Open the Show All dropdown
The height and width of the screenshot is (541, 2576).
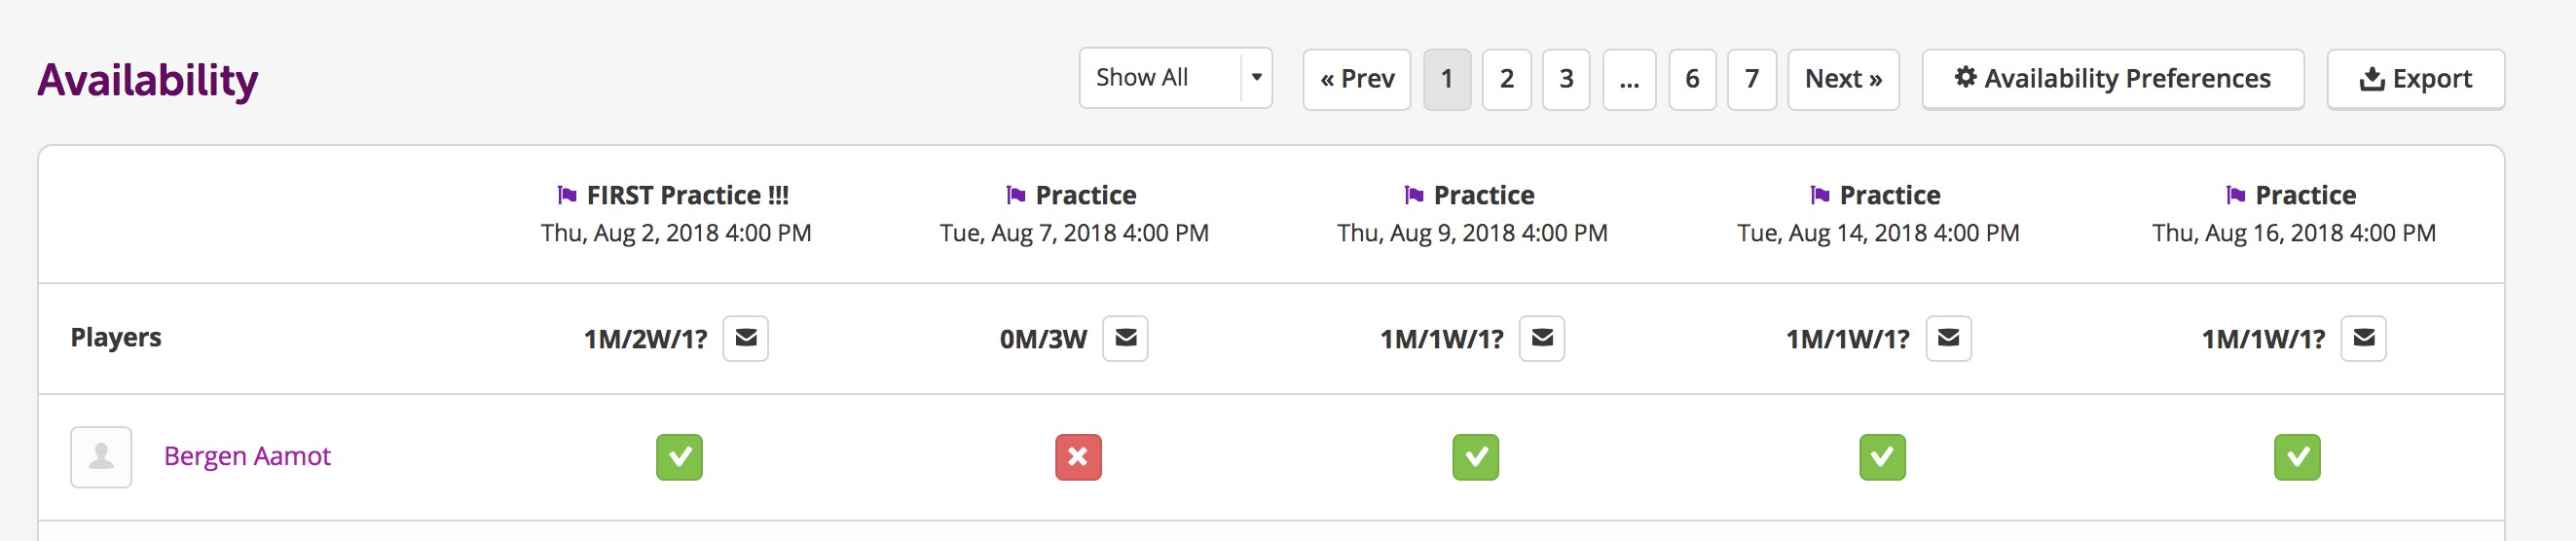pyautogui.click(x=1175, y=78)
